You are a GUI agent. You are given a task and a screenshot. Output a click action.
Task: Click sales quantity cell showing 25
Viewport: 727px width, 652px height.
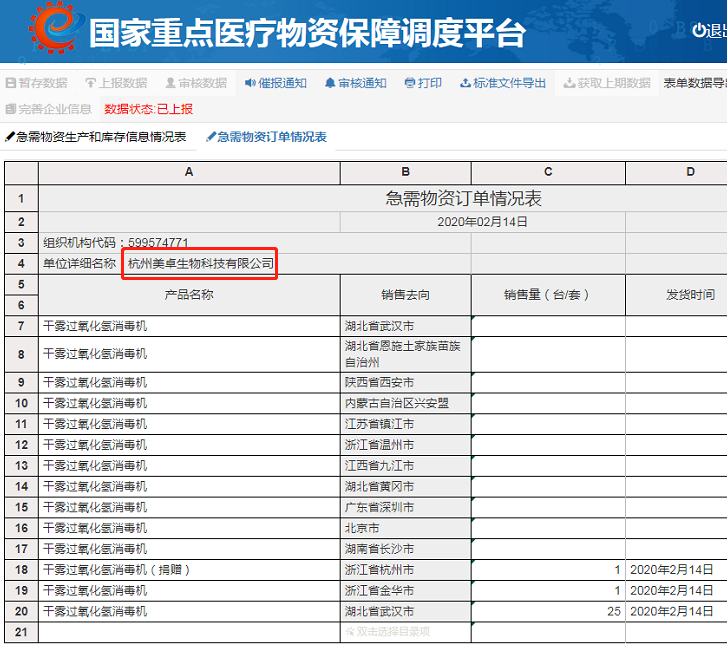click(x=548, y=611)
